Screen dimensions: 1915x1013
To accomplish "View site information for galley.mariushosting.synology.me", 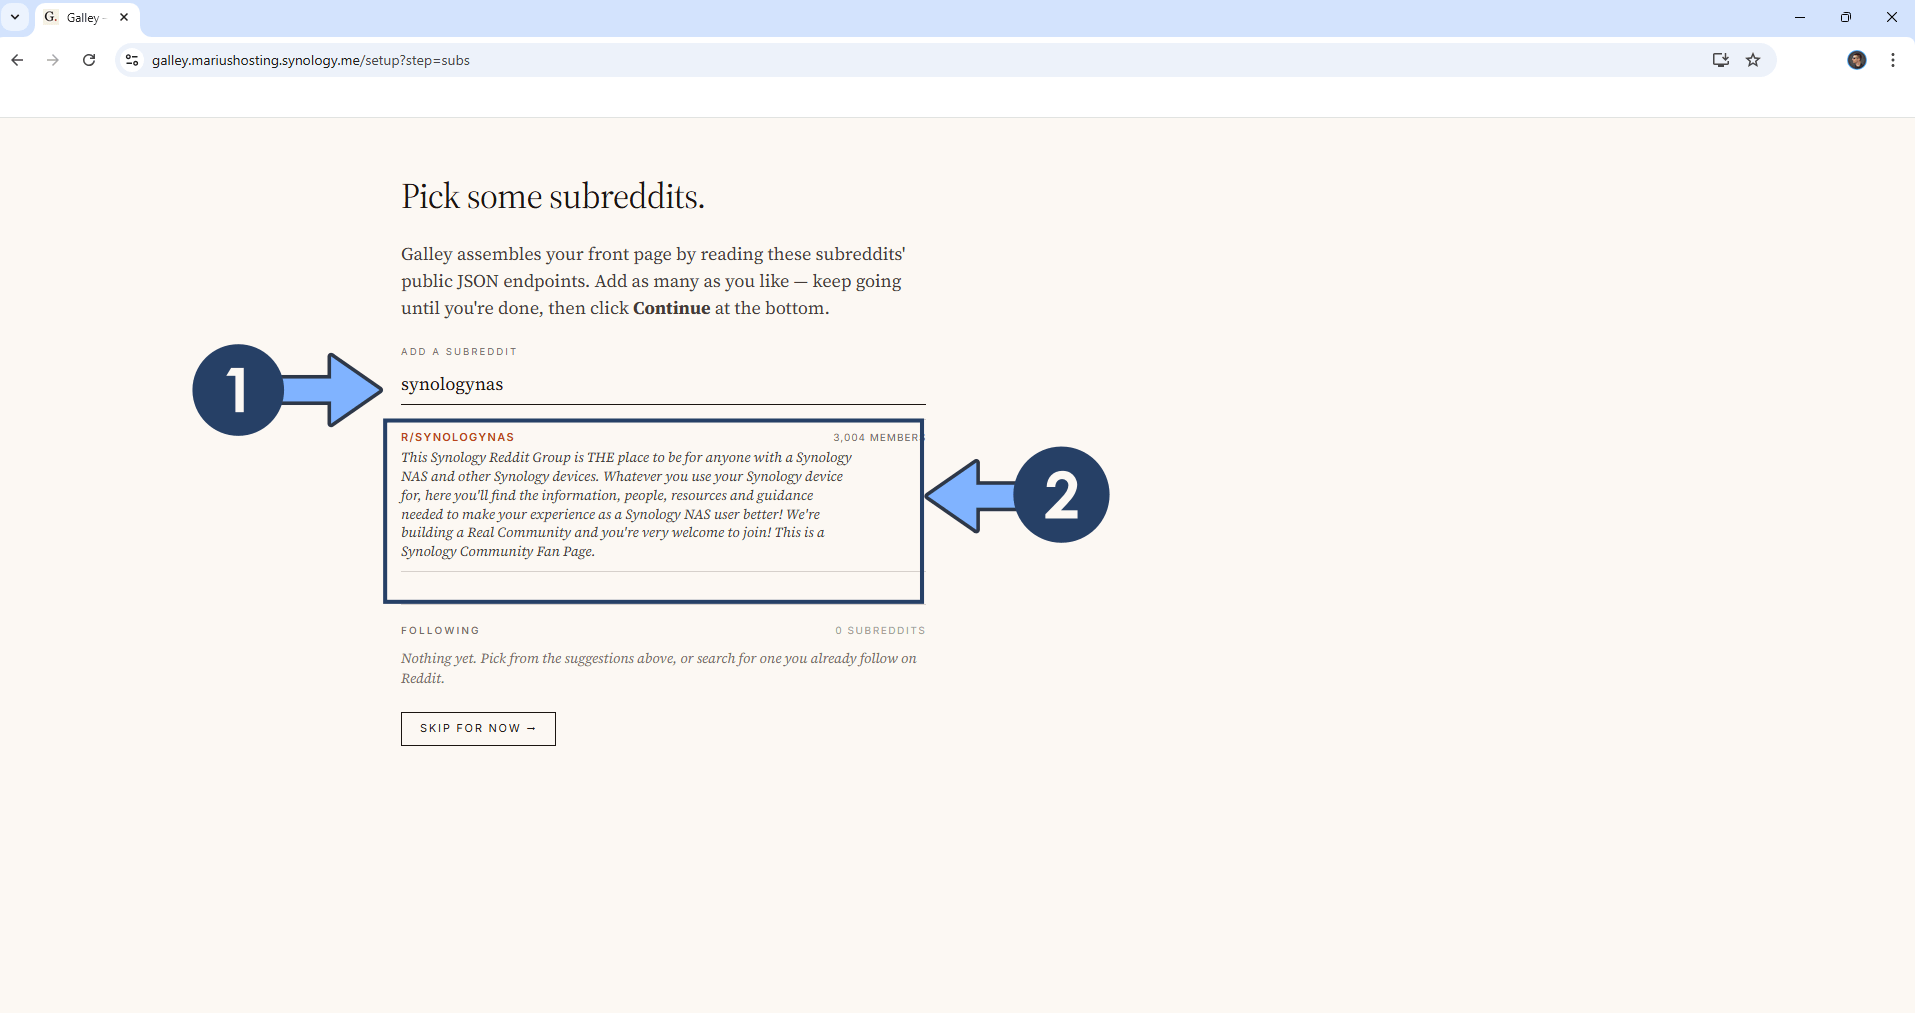I will 131,60.
